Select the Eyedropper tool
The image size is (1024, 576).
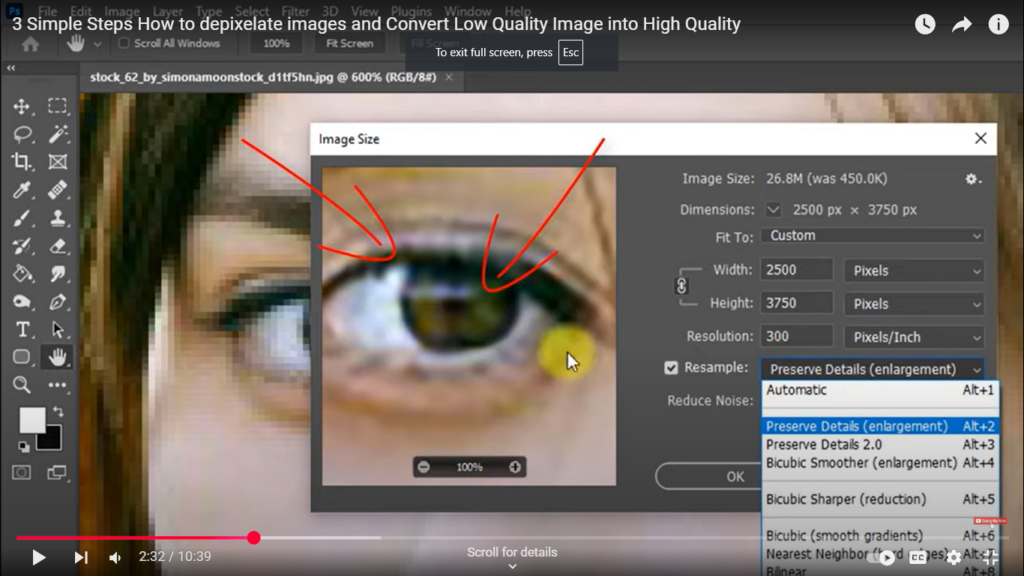point(22,190)
